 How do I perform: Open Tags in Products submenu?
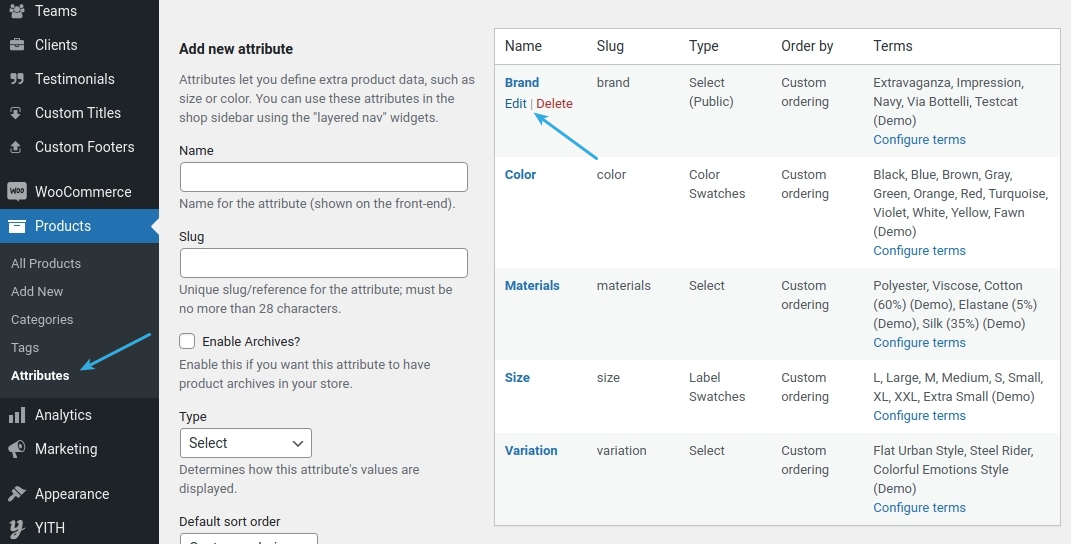pyautogui.click(x=25, y=348)
